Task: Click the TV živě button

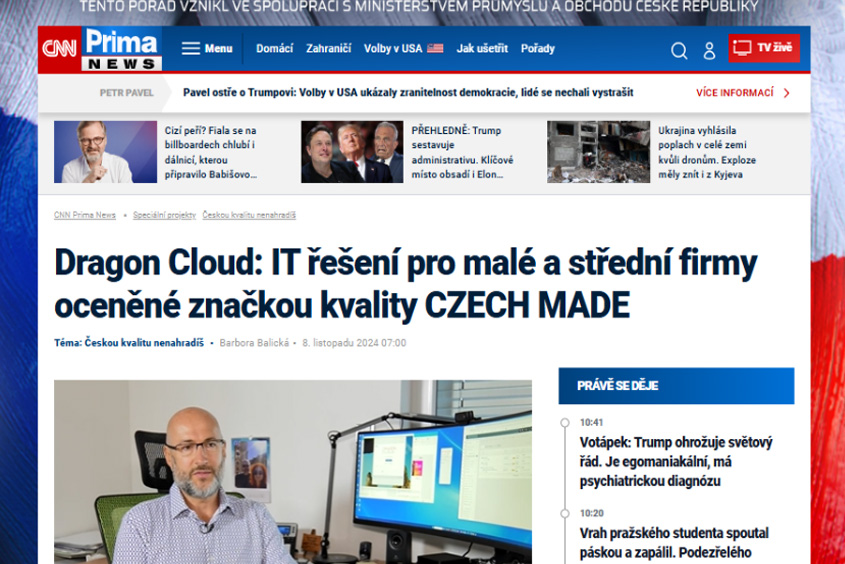Action: tap(764, 48)
